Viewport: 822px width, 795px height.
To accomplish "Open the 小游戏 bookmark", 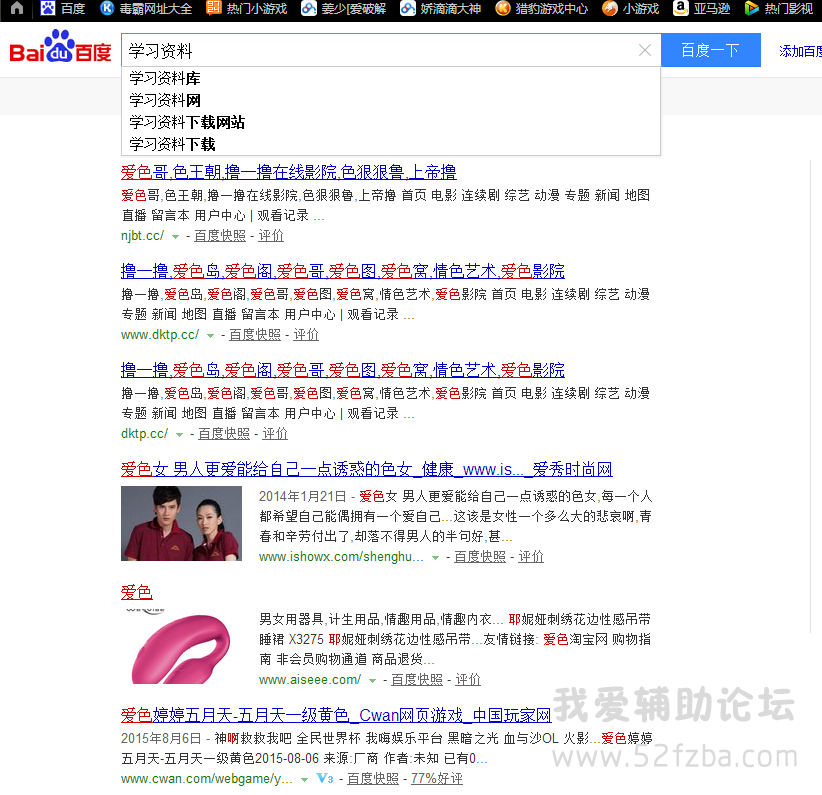I will tap(630, 8).
